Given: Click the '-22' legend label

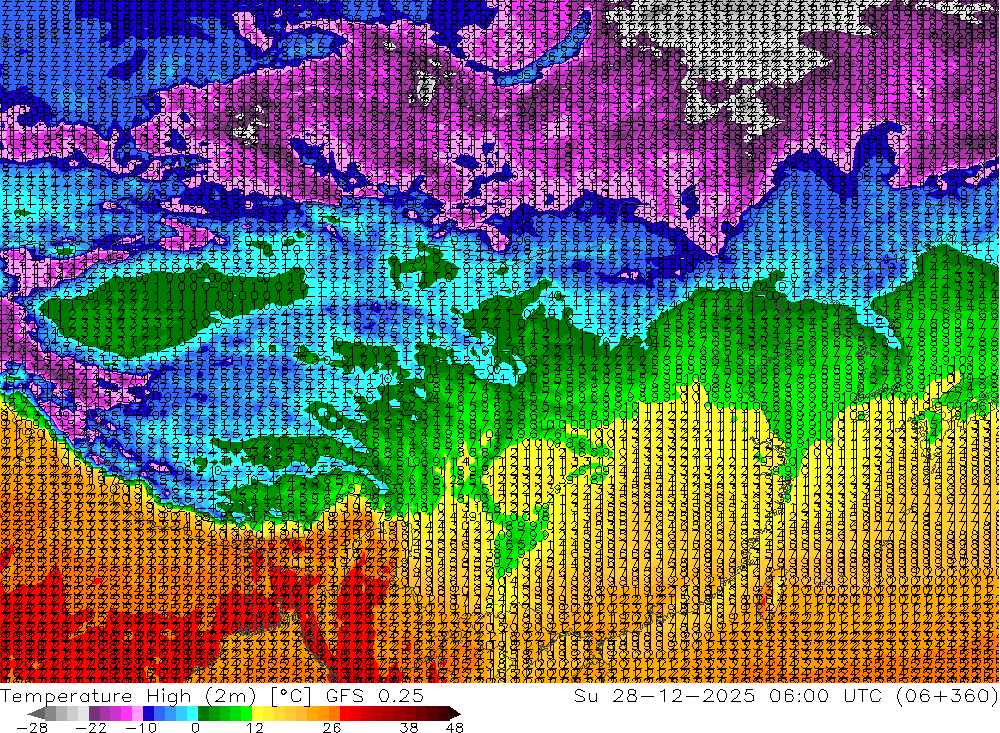Looking at the screenshot, I should [x=91, y=728].
